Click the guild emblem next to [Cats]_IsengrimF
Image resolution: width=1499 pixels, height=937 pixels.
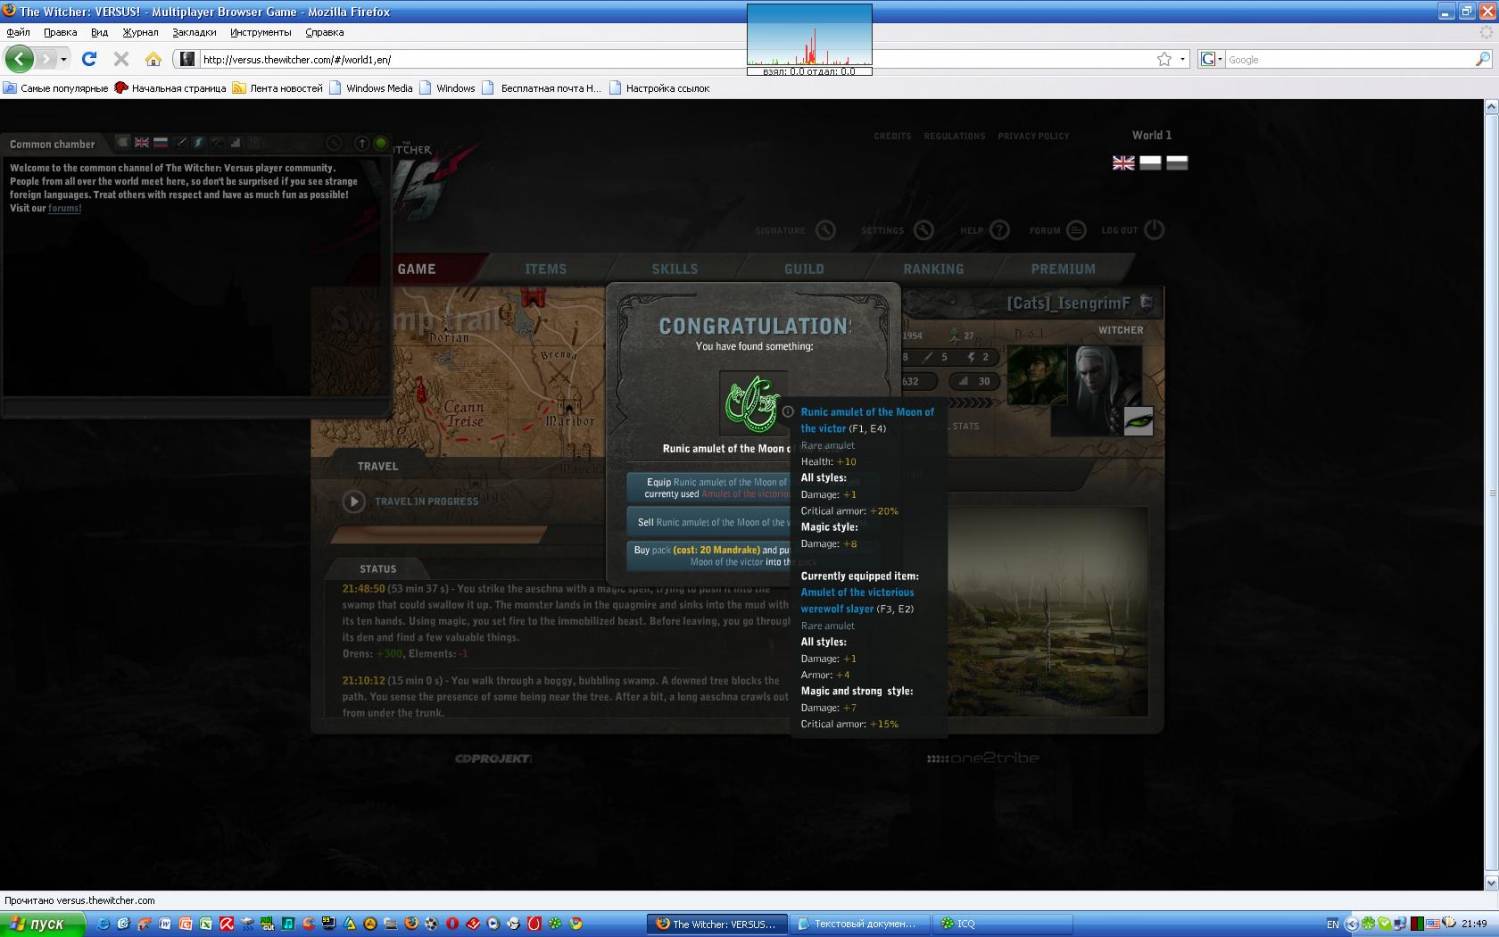click(x=1147, y=302)
